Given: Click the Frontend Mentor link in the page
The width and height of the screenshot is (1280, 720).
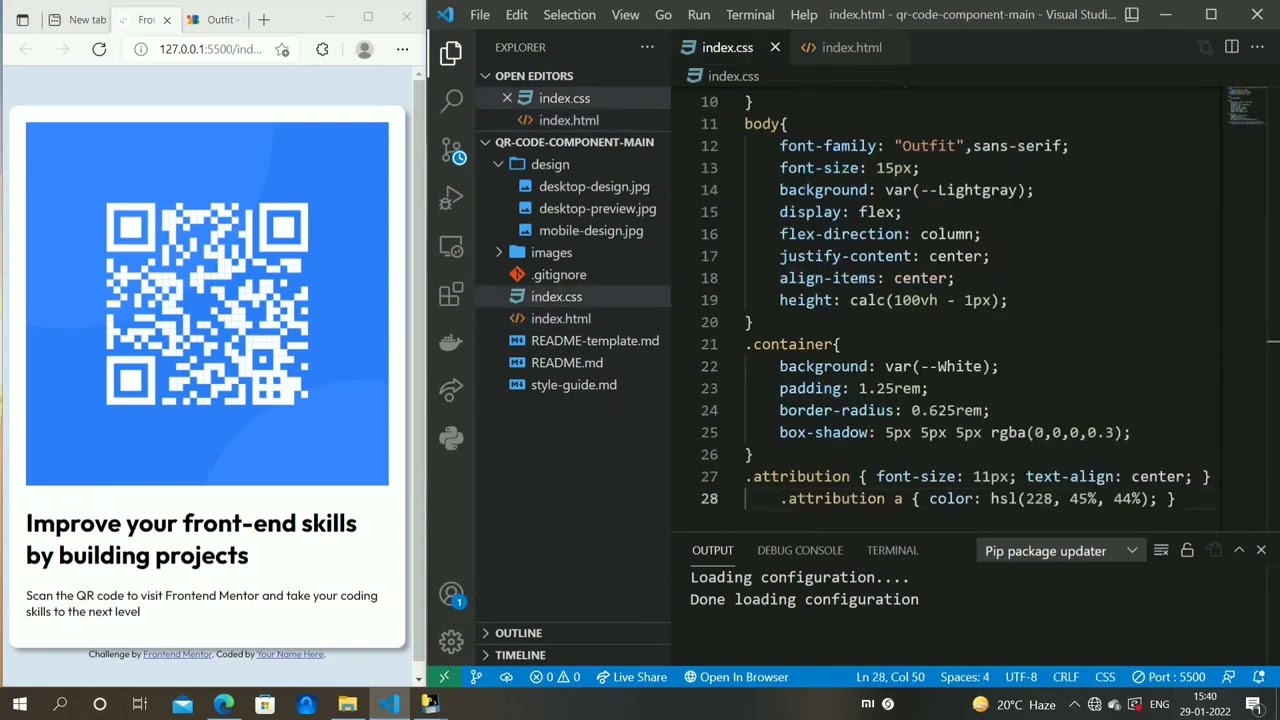Looking at the screenshot, I should pos(177,654).
